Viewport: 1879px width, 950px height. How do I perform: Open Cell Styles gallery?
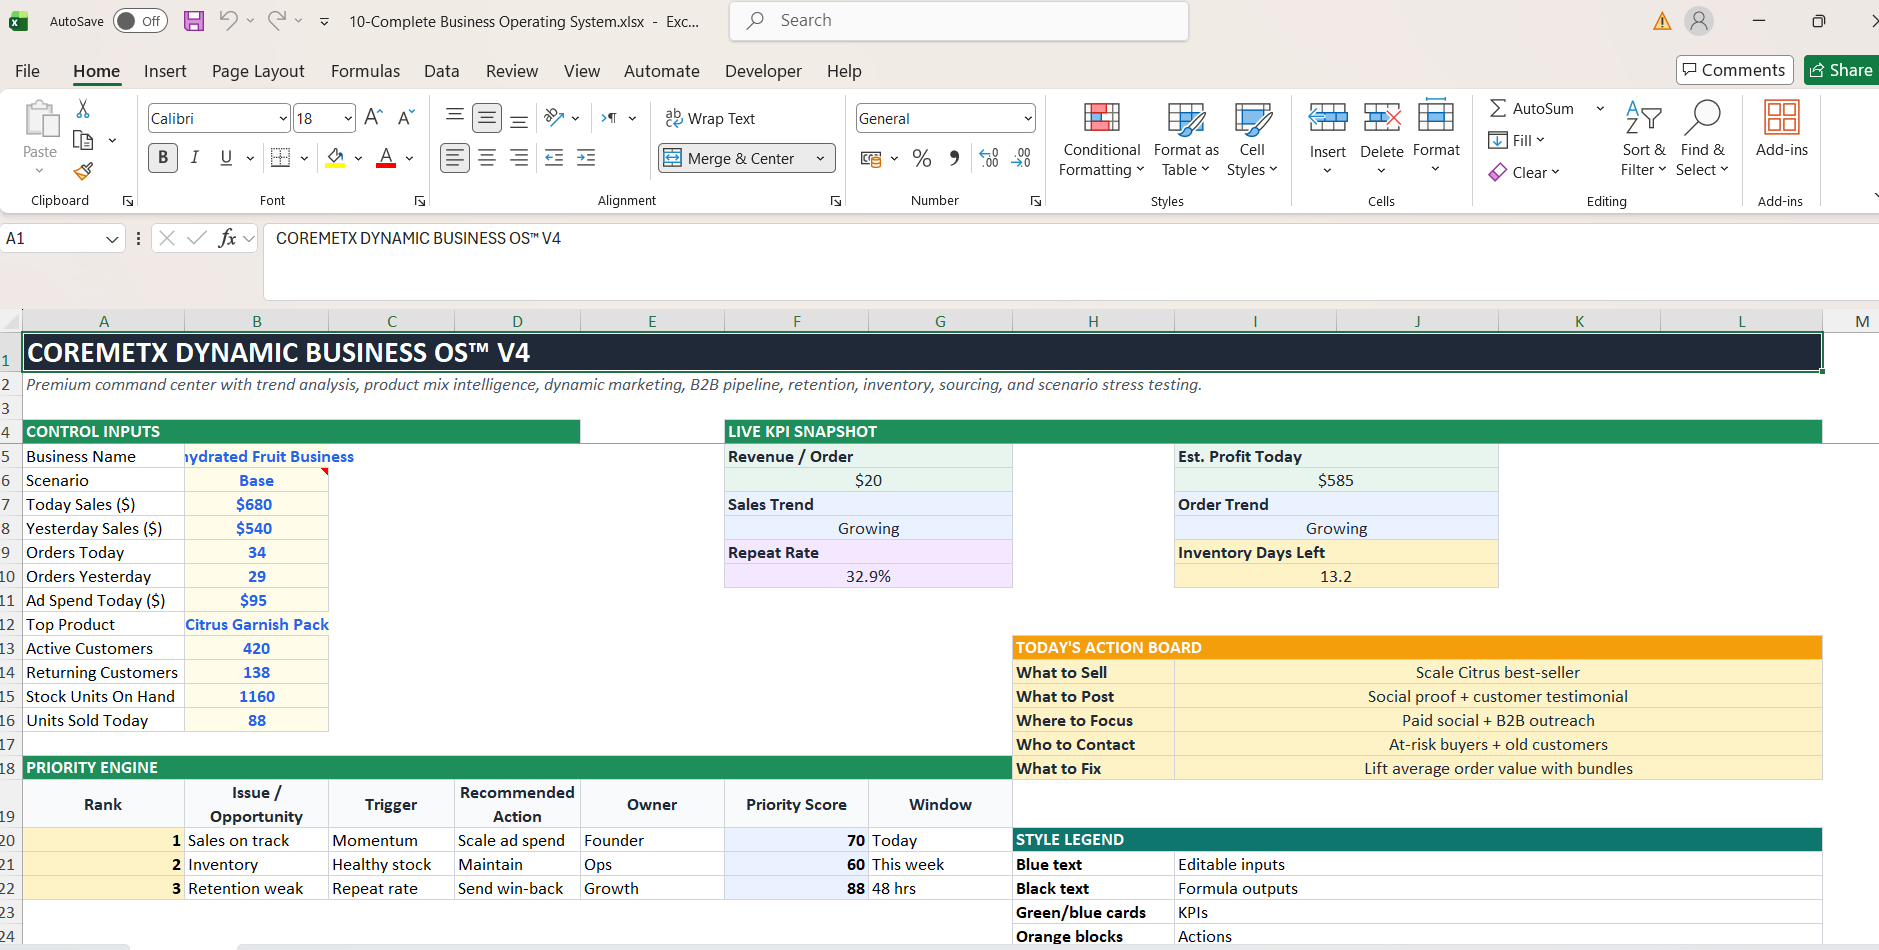(x=1252, y=140)
